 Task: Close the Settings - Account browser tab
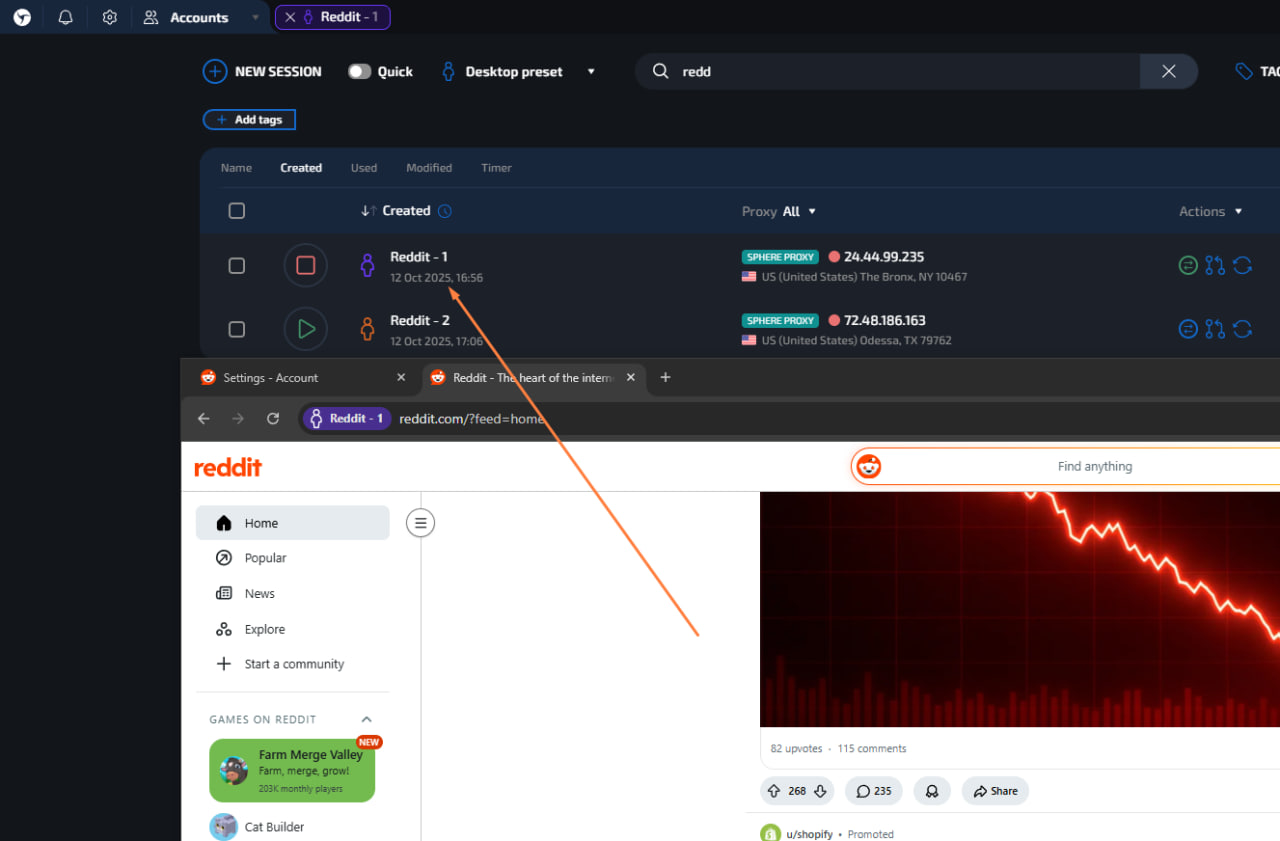(401, 378)
